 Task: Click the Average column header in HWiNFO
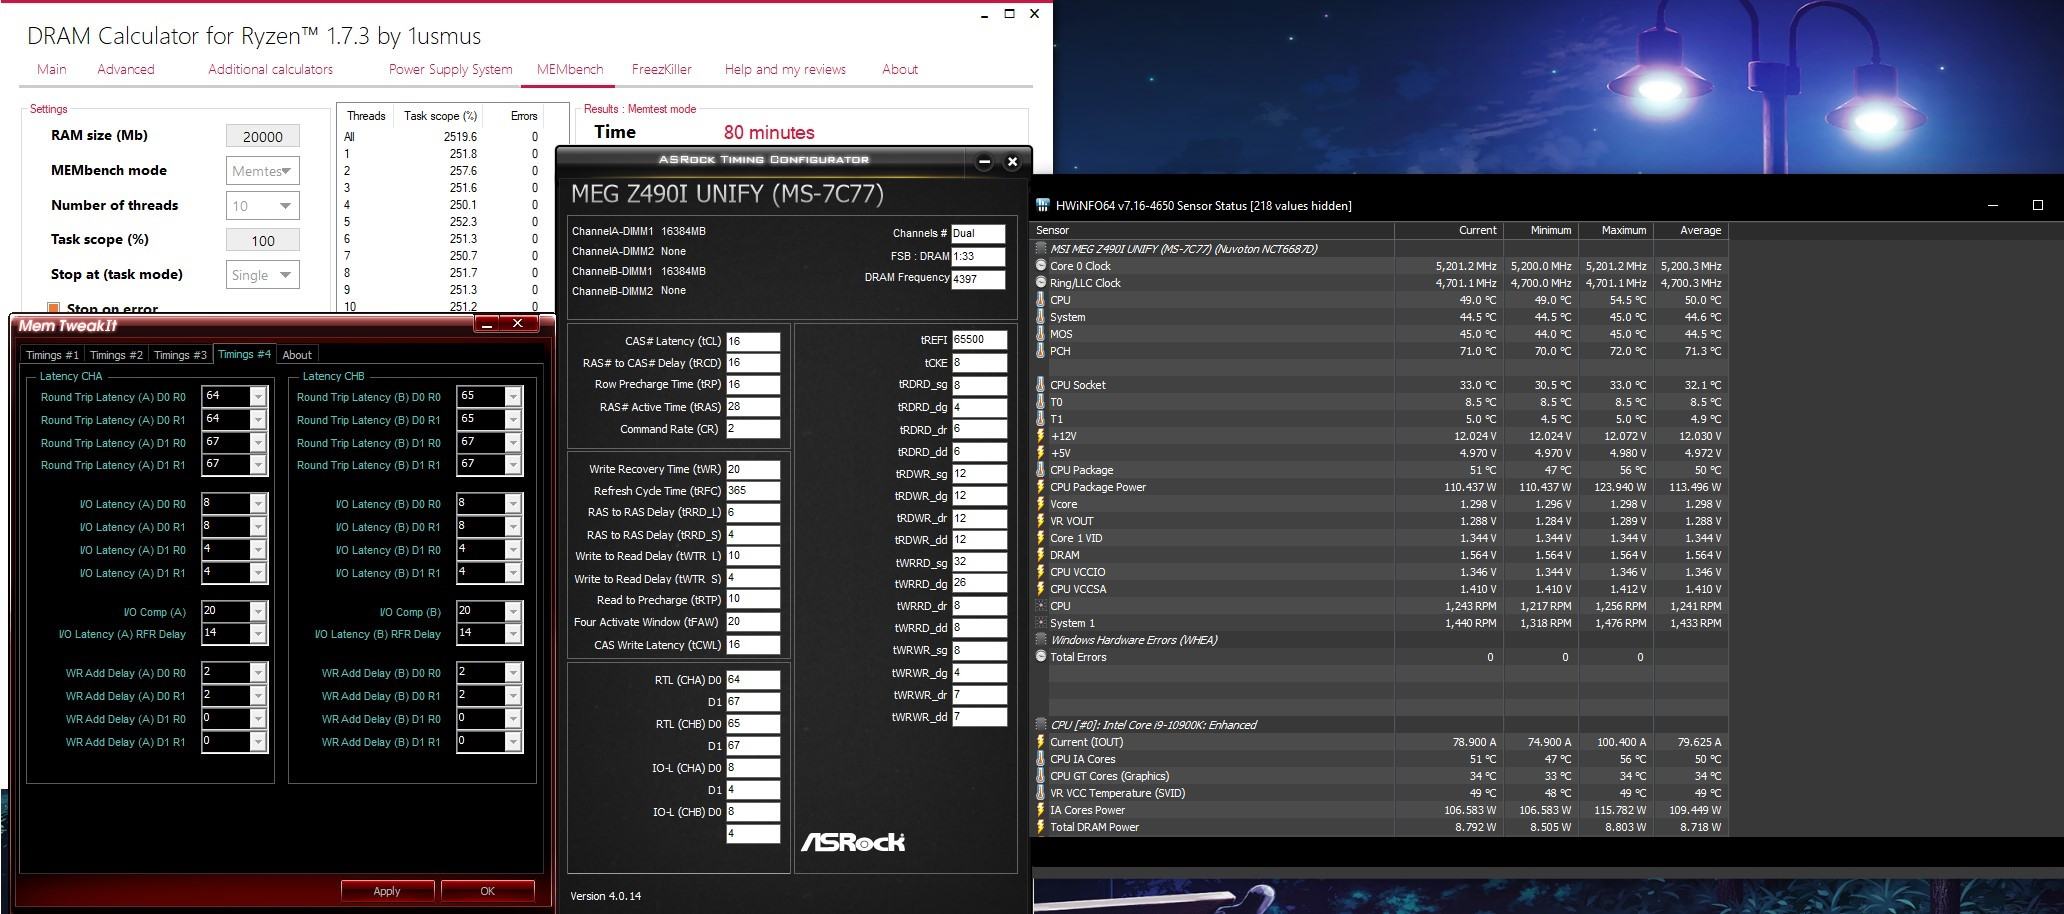point(1690,230)
